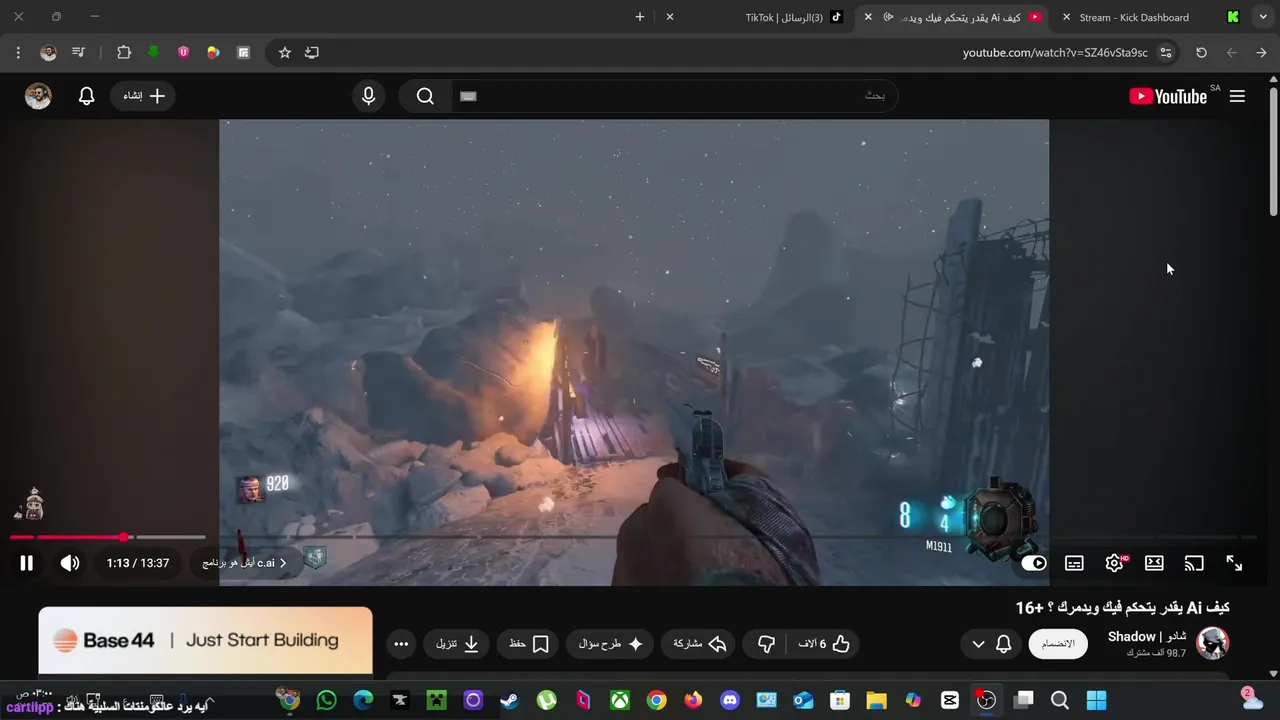The height and width of the screenshot is (720, 1280).
Task: Open taskbar search magnifier
Action: coord(1060,700)
